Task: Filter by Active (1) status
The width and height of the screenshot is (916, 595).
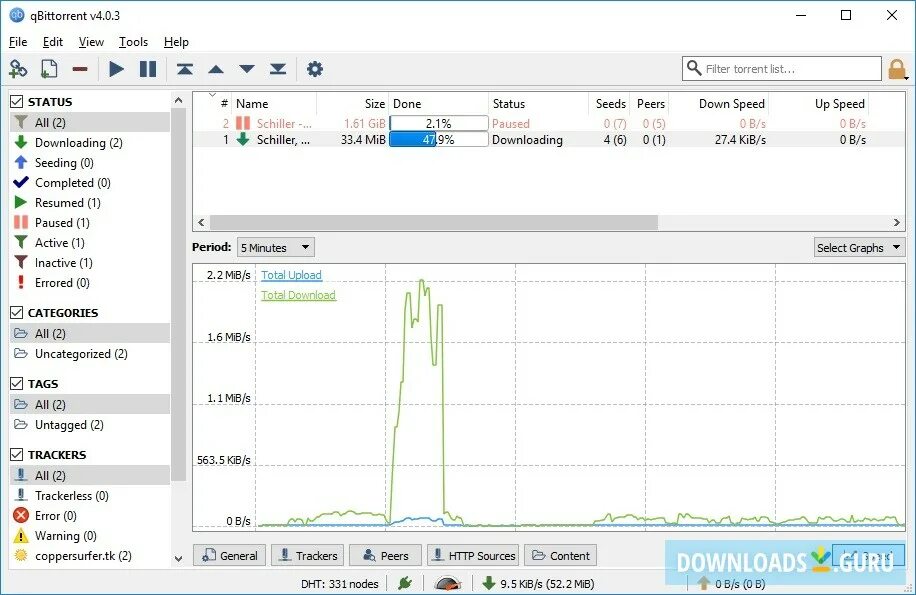Action: click(x=91, y=242)
